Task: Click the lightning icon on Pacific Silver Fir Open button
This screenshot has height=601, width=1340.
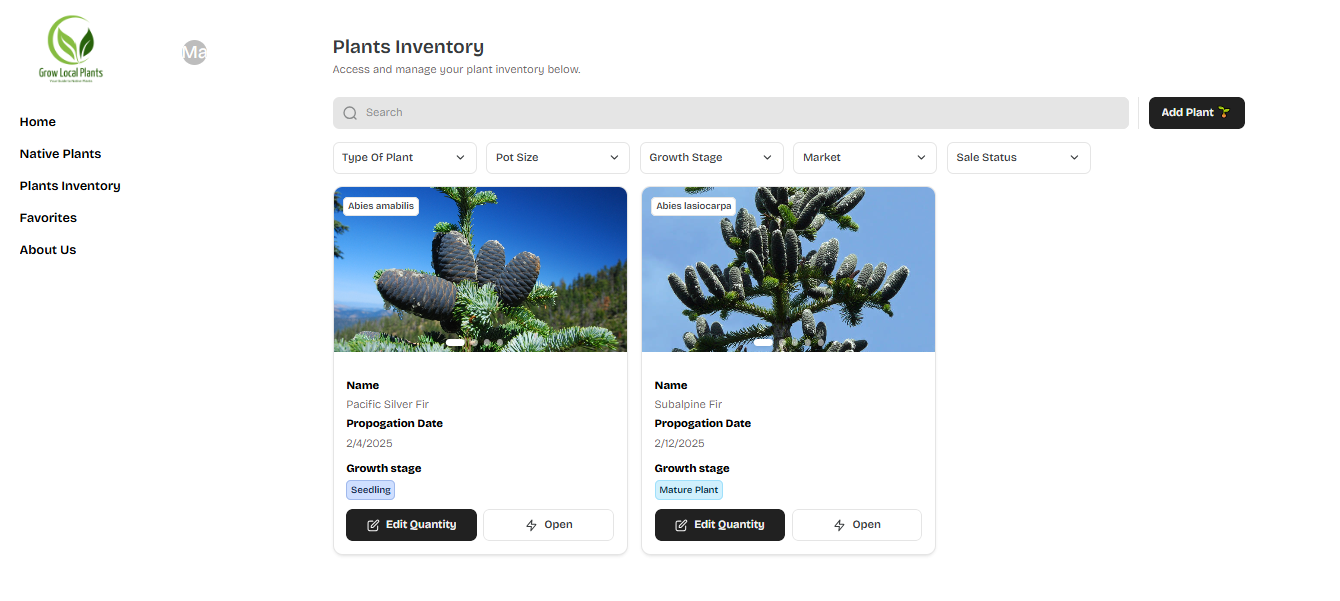Action: 531,524
